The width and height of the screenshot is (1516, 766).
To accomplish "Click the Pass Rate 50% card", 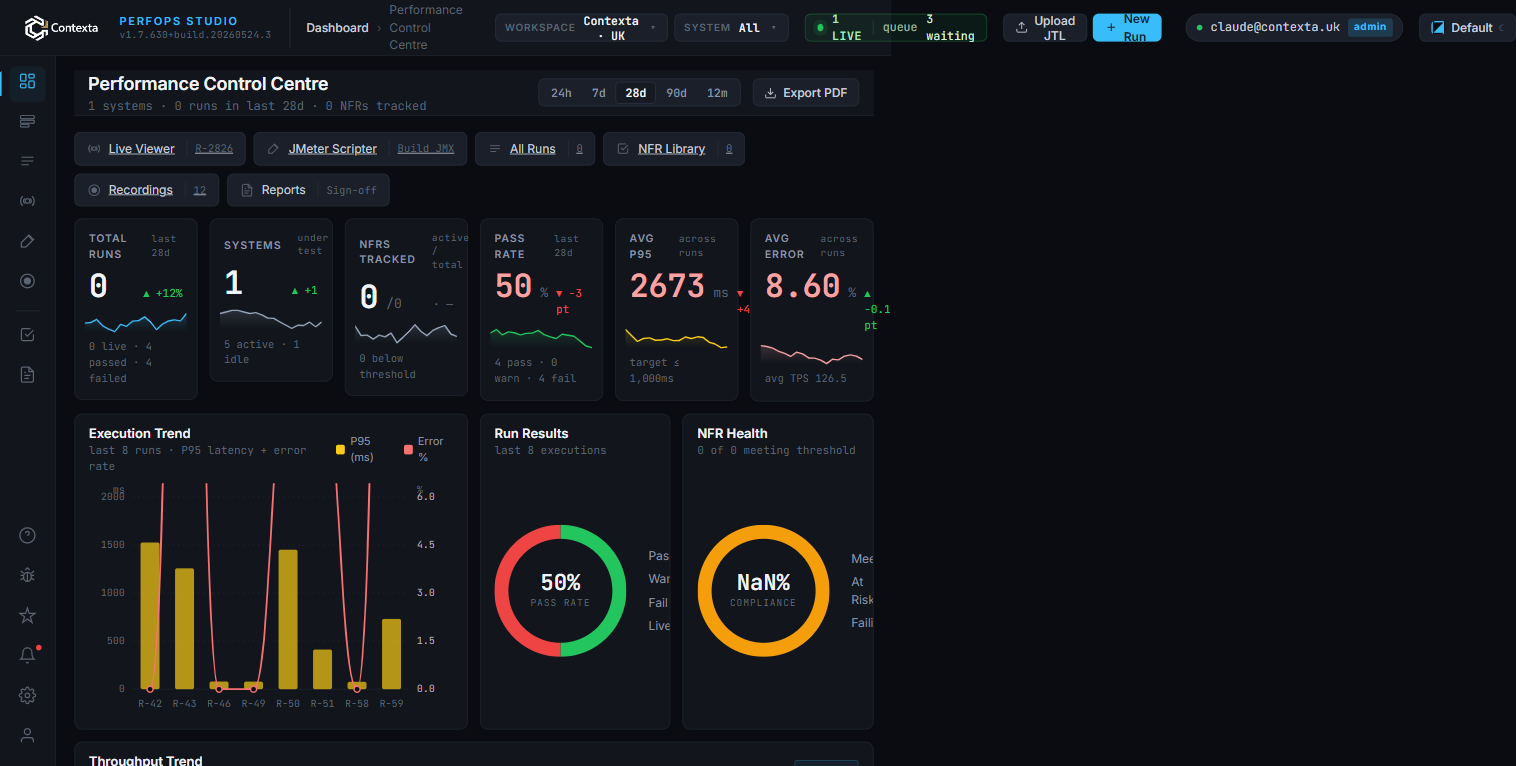I will (541, 309).
